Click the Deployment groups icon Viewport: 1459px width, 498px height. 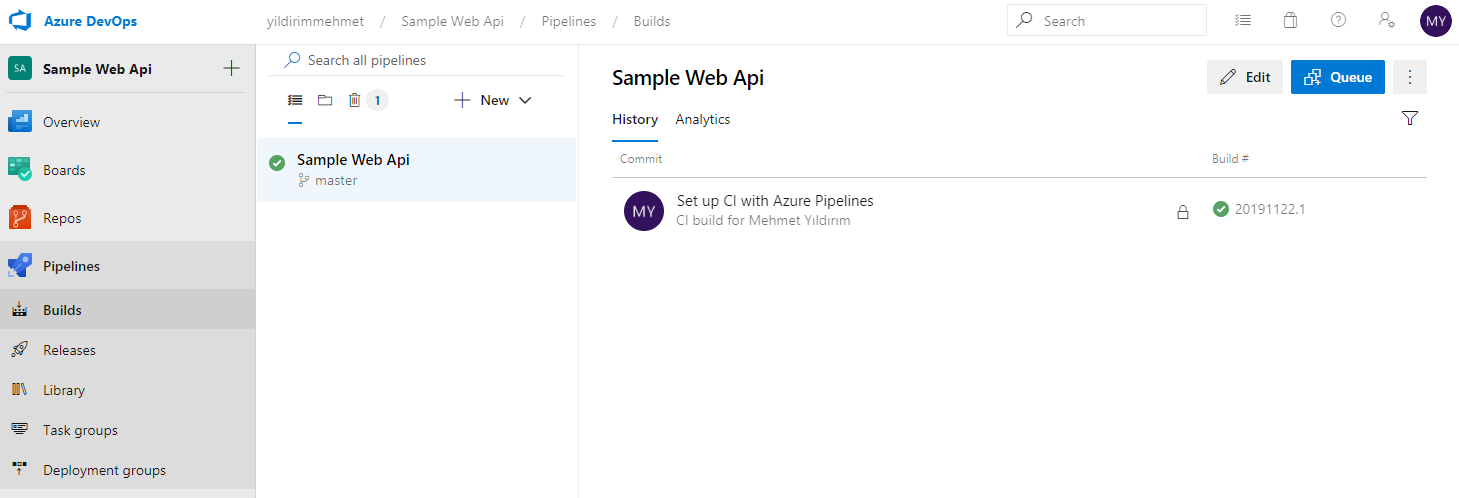19,469
